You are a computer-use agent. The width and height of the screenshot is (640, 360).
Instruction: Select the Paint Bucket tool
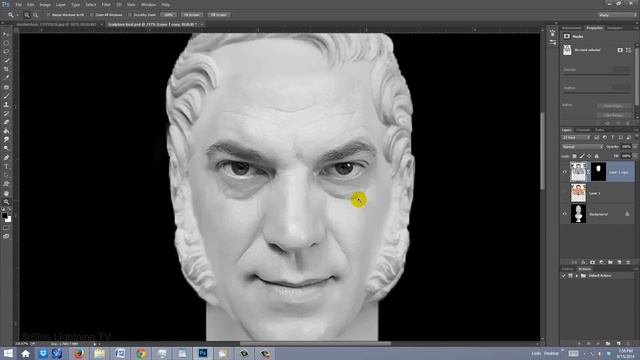click(6, 131)
